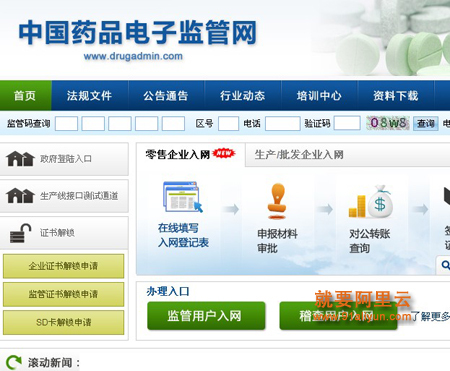The image size is (450, 371).
Task: Click the orange stamp icon for 申报材料审批
Action: click(x=277, y=201)
